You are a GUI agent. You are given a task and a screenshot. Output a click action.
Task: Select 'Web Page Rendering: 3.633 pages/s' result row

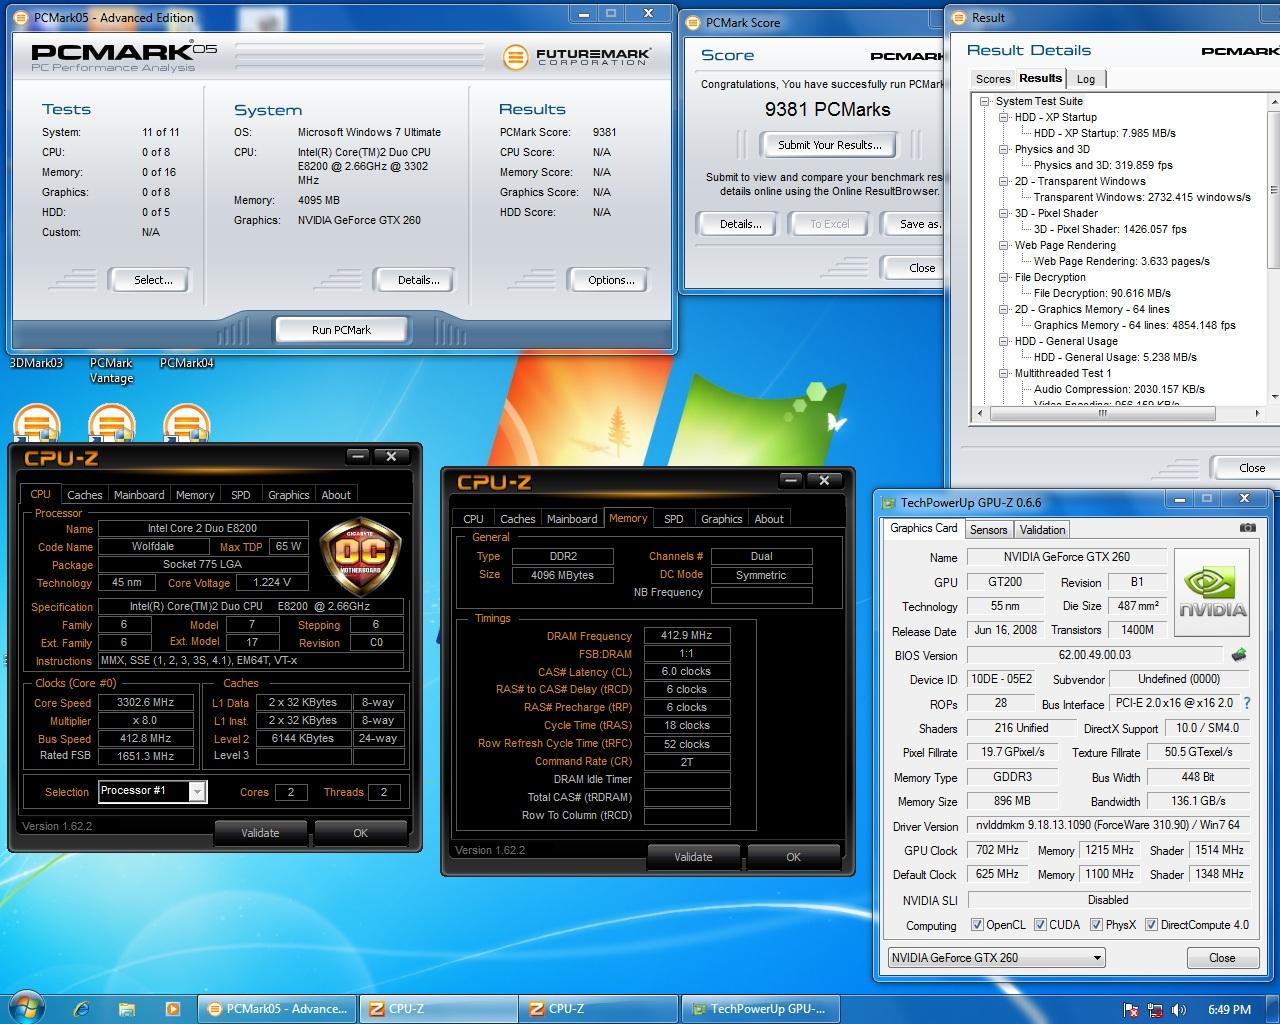[1121, 261]
